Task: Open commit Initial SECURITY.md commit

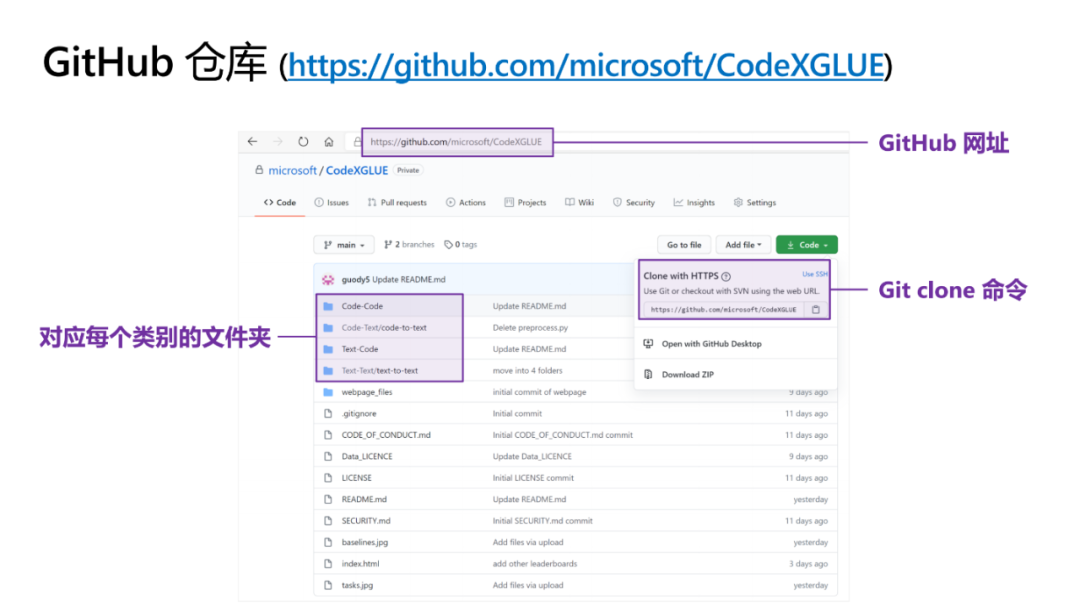Action: click(x=543, y=521)
